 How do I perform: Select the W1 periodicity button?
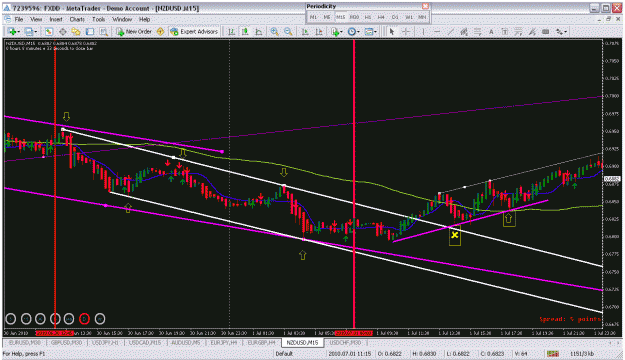(409, 17)
